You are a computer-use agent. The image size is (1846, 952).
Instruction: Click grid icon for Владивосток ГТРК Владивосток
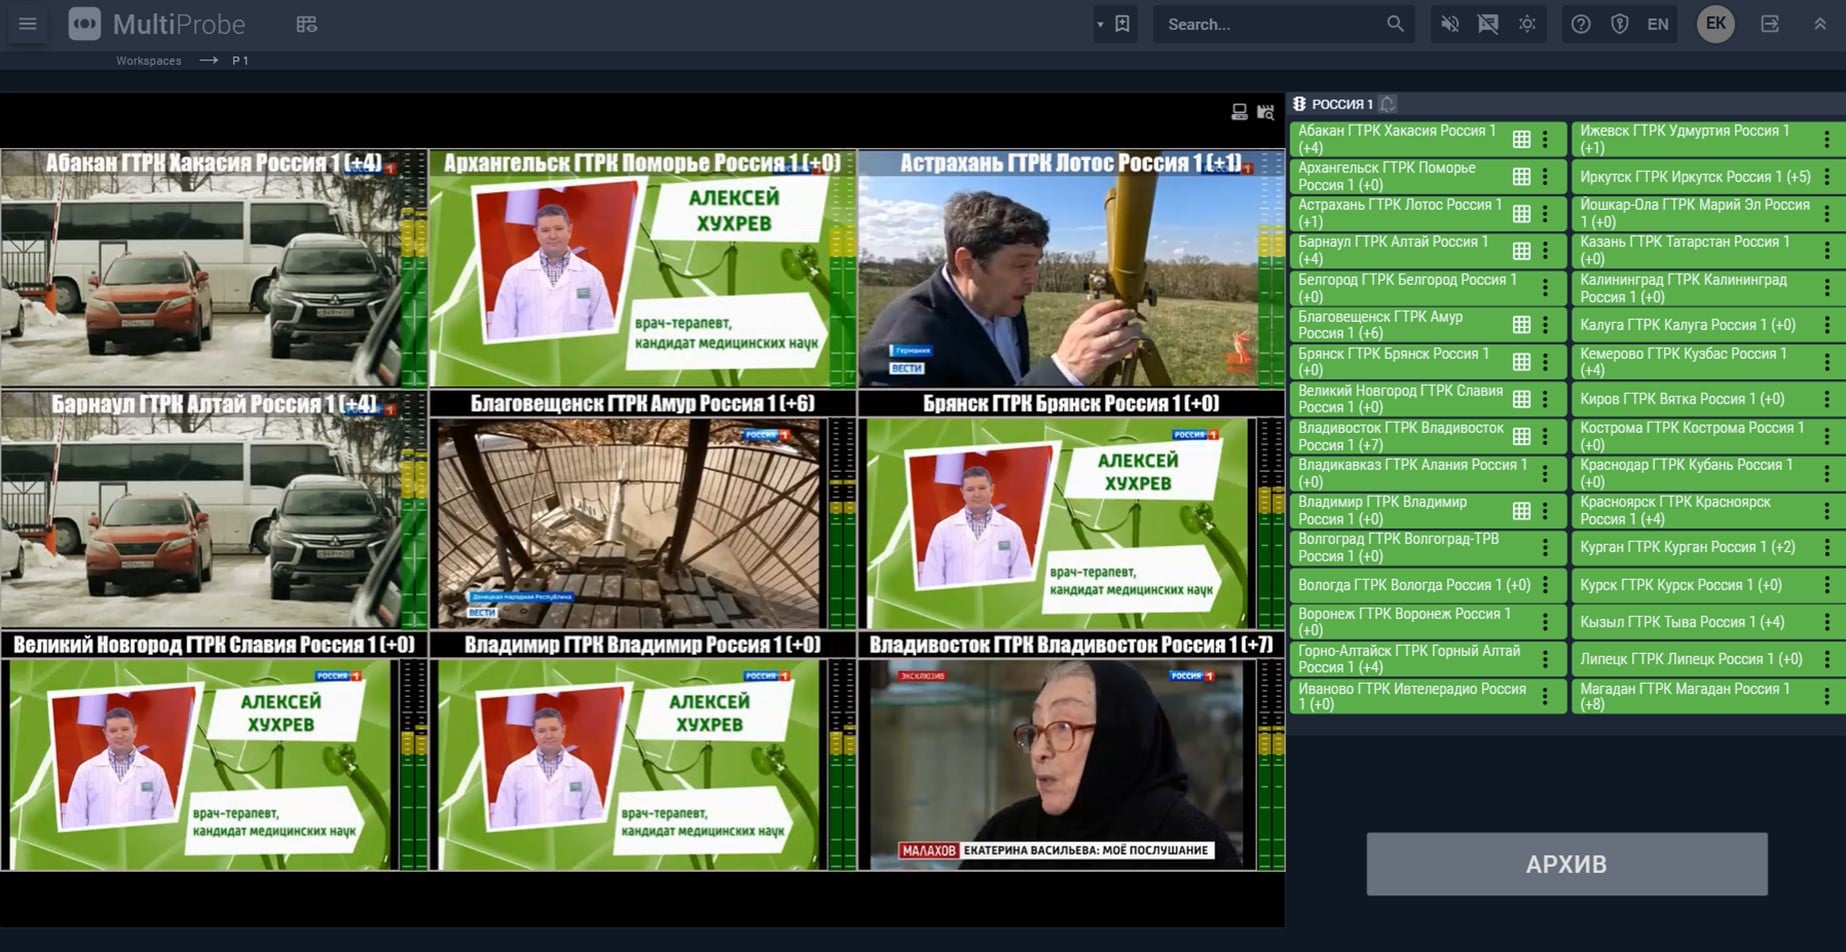pyautogui.click(x=1521, y=436)
